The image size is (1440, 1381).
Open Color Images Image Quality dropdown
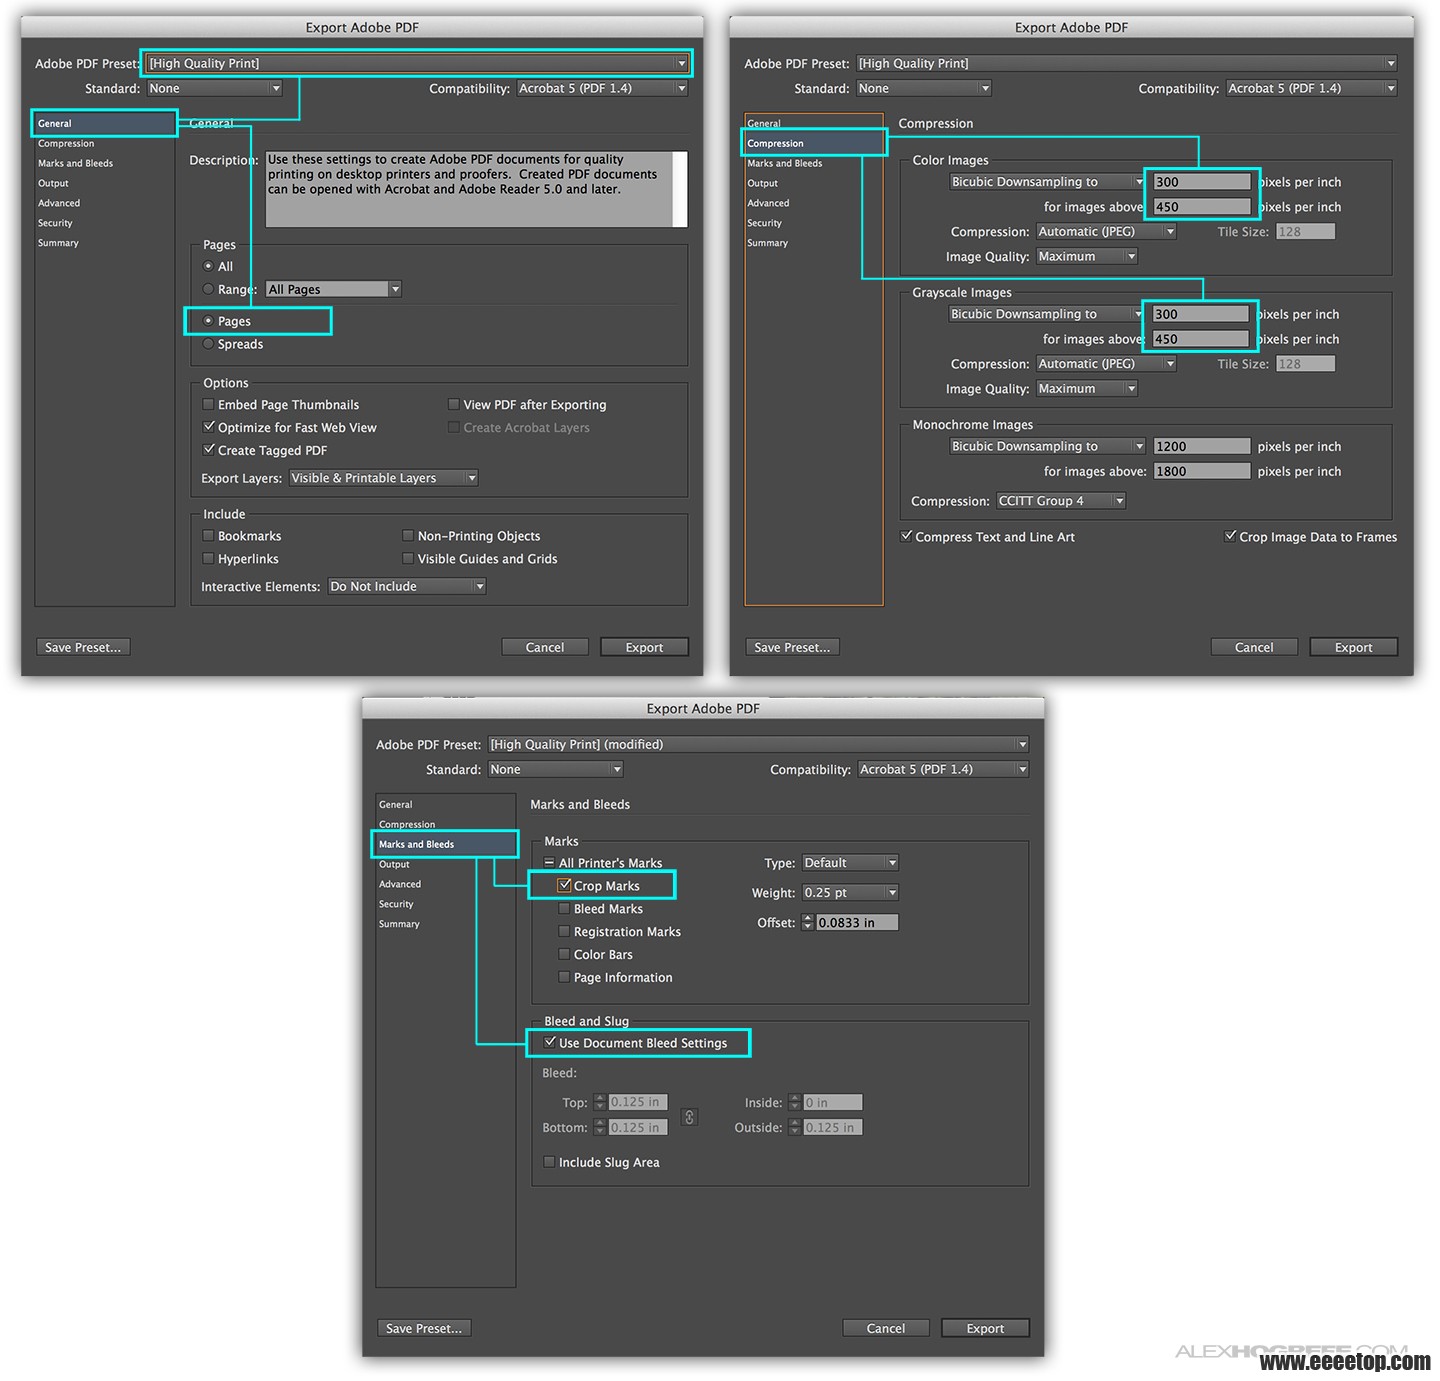point(1087,256)
